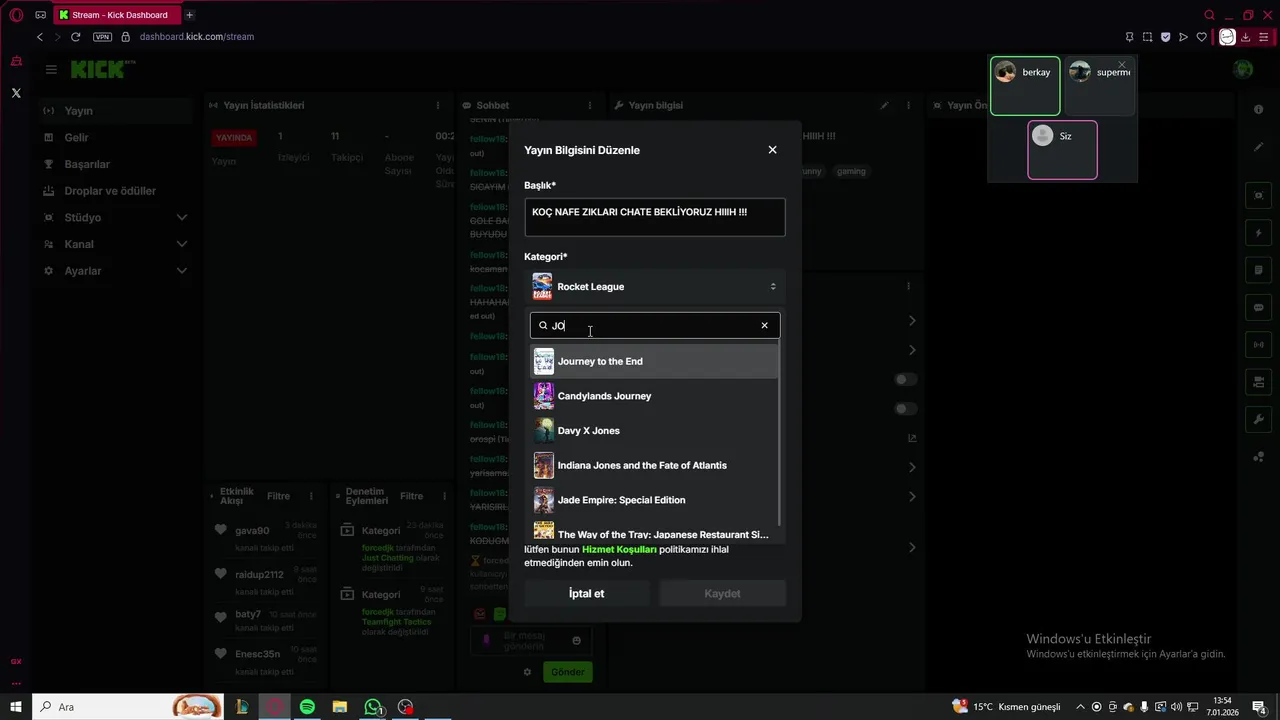Reload the page
Image resolution: width=1280 pixels, height=720 pixels.
pos(75,37)
